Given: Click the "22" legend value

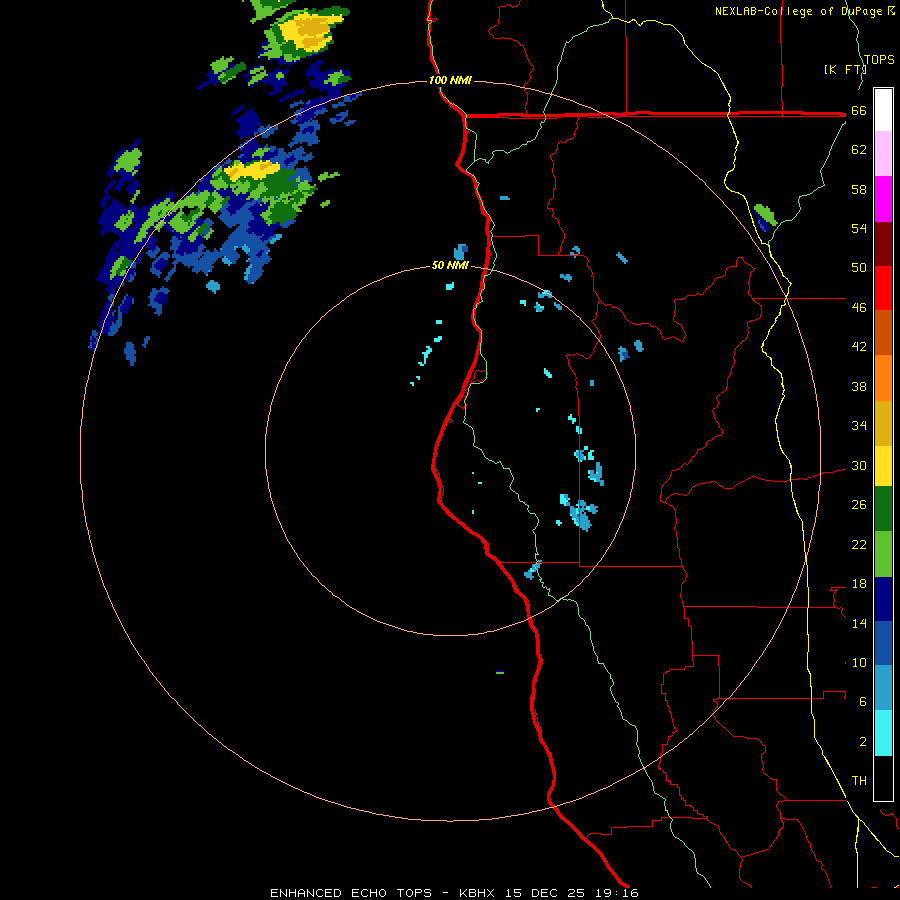Looking at the screenshot, I should pos(859,544).
